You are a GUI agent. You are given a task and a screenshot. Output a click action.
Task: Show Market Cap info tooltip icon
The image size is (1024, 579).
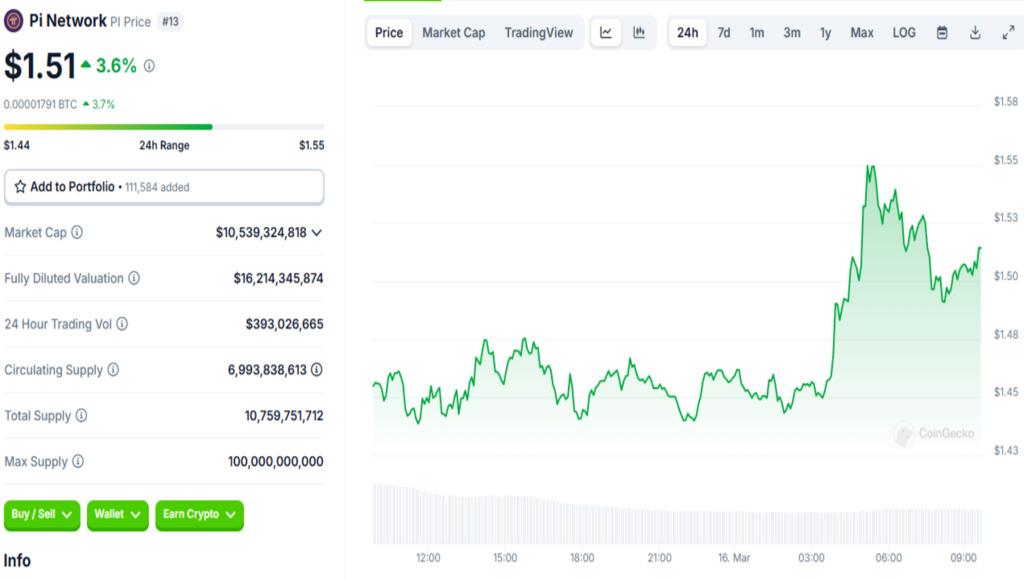point(77,232)
